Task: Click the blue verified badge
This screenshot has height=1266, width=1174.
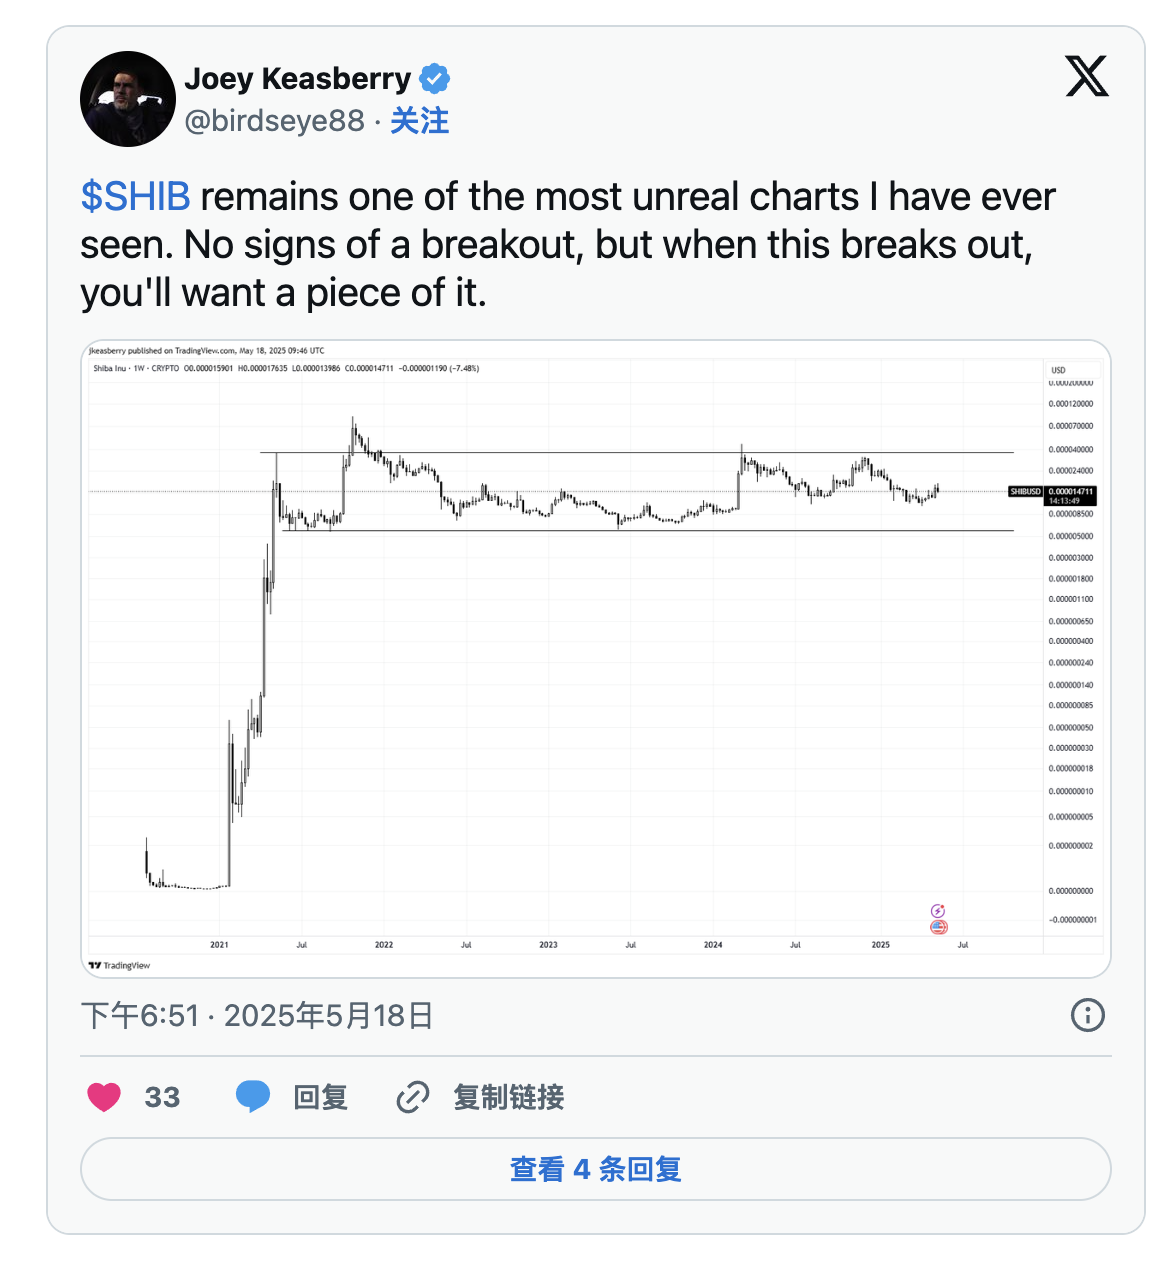Action: [x=434, y=78]
